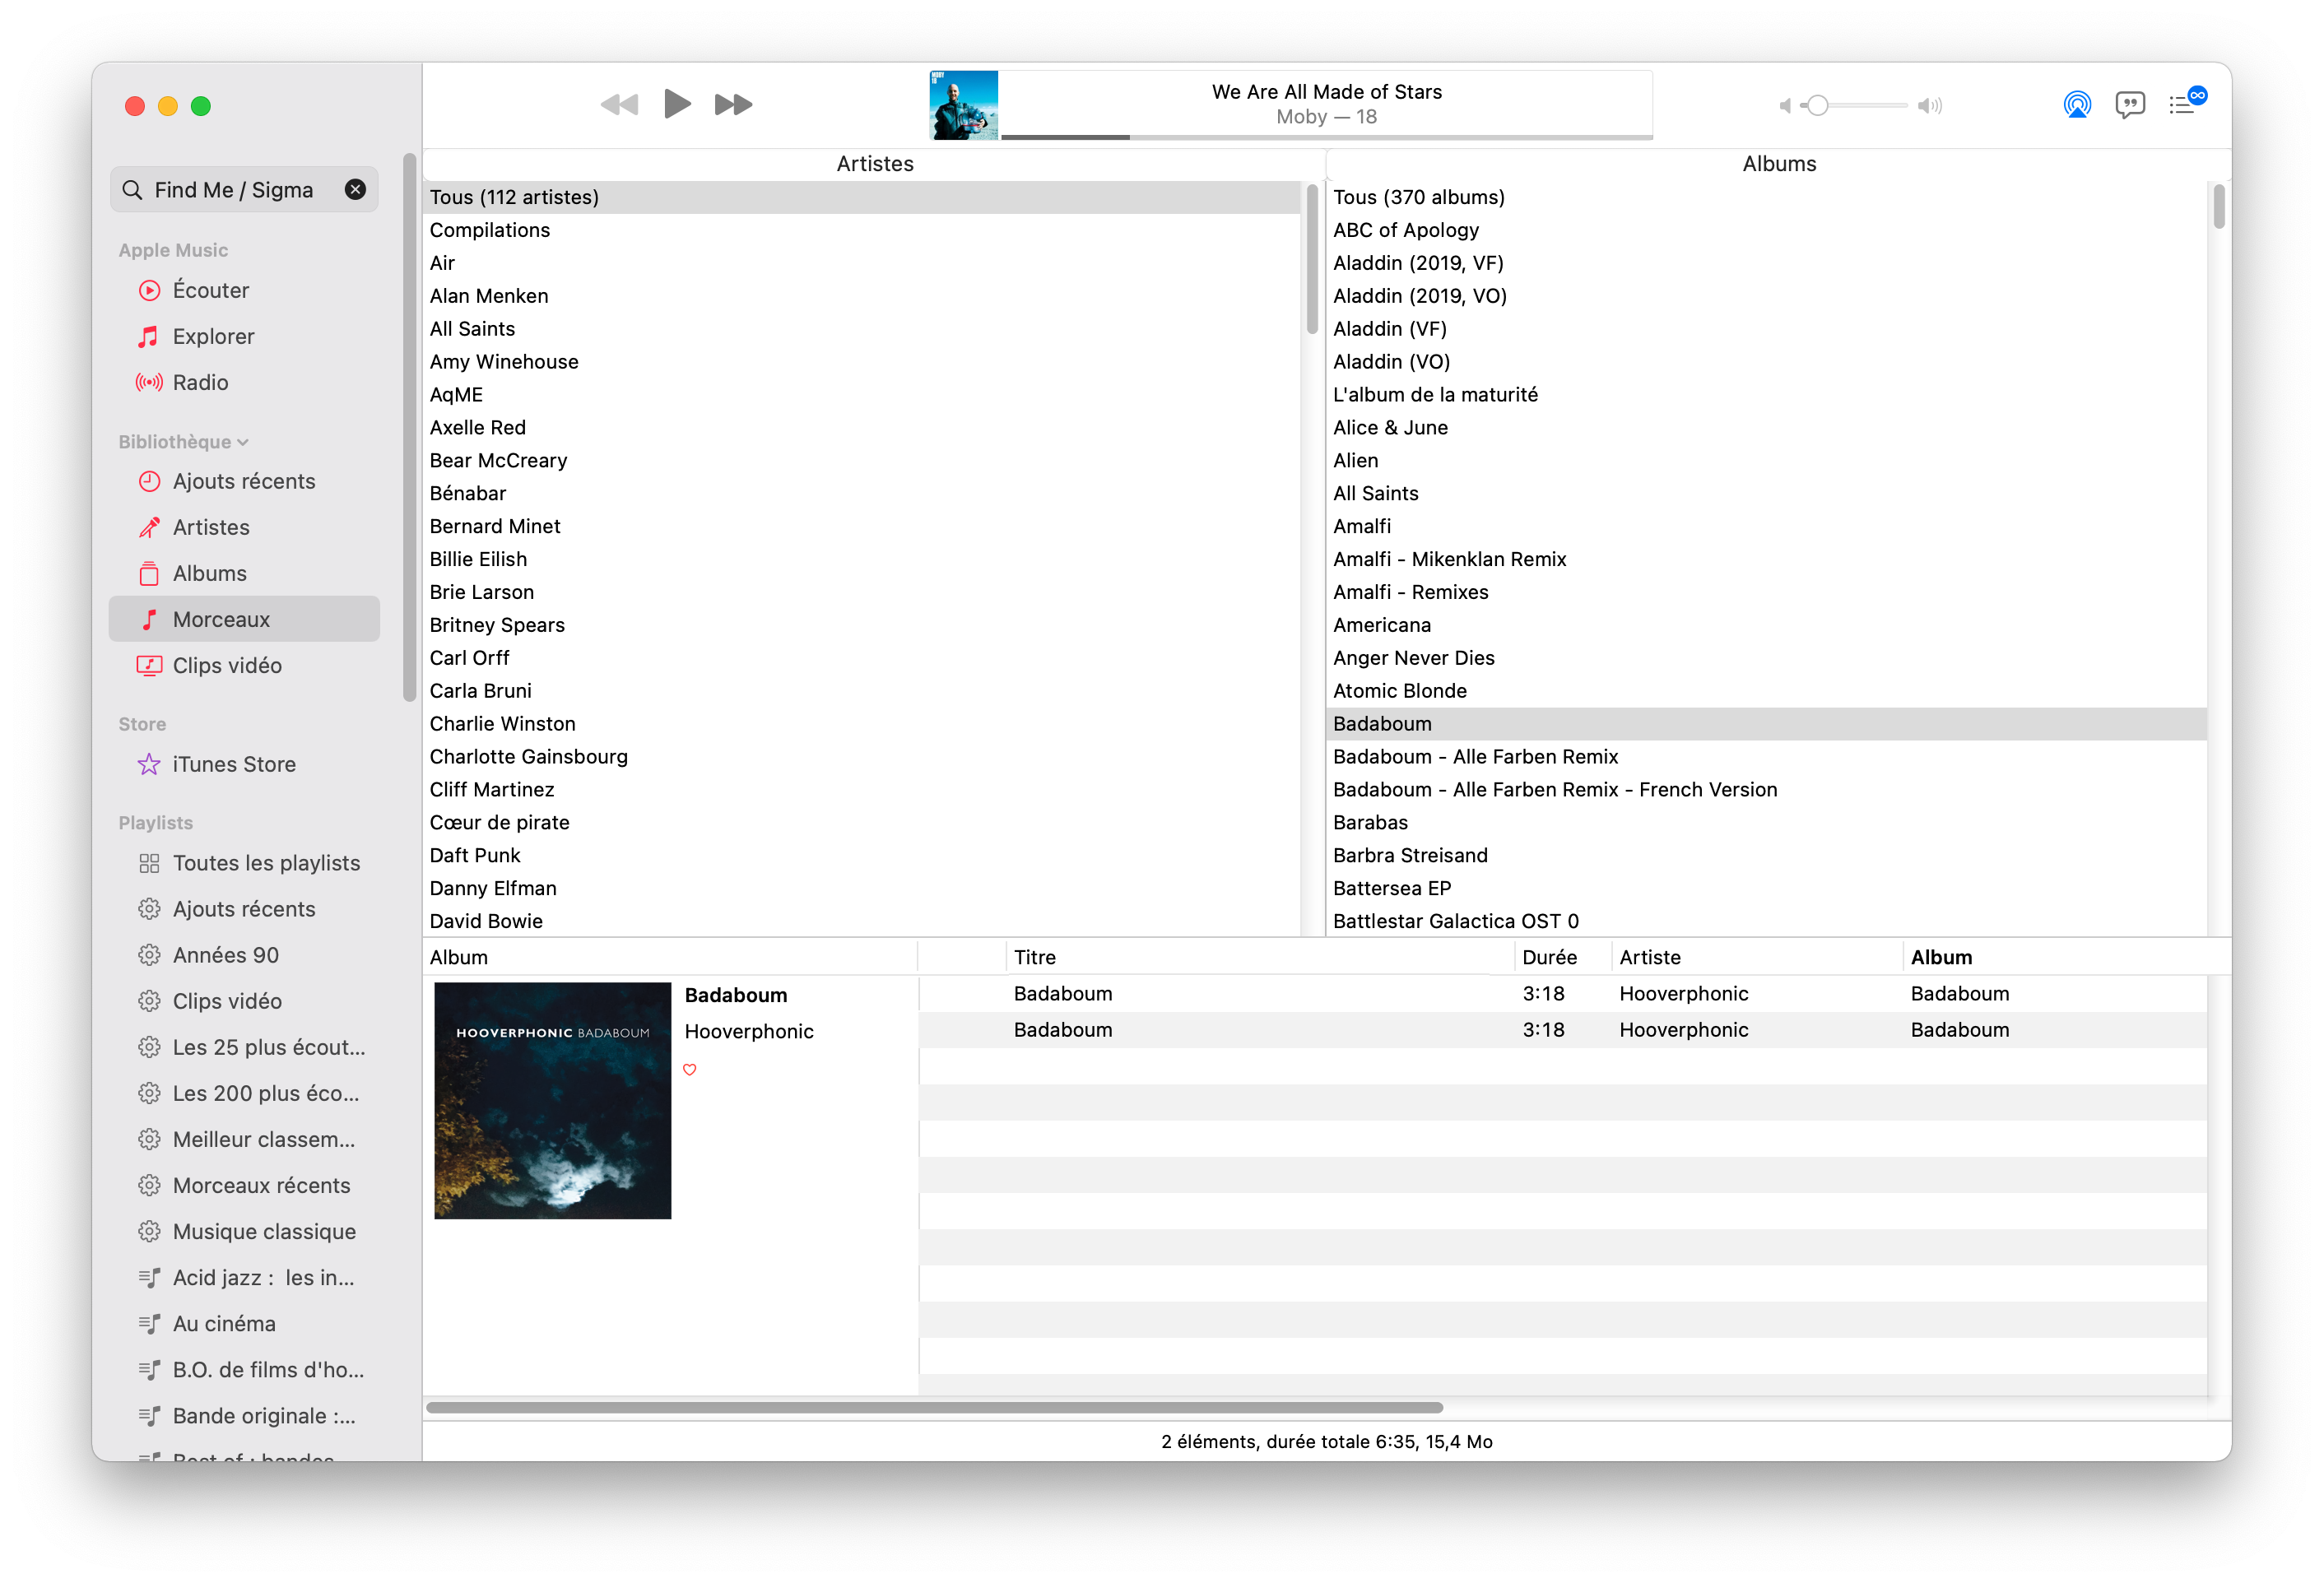This screenshot has height=1583, width=2324.
Task: Toggle the heart favorite under Hooverphonic
Action: tap(690, 1070)
